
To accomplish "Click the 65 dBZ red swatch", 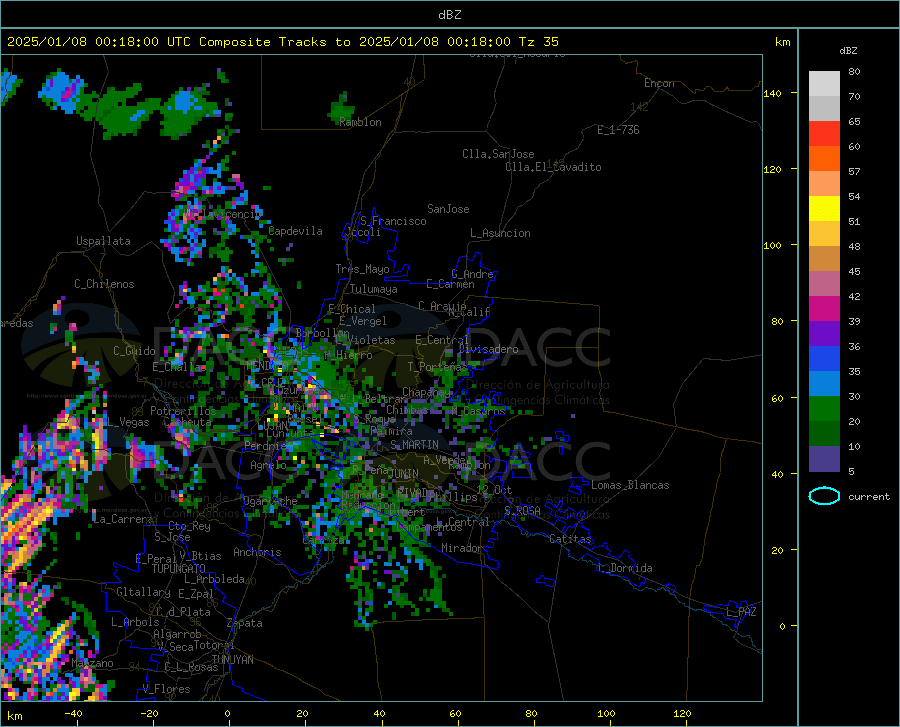I will (x=824, y=133).
